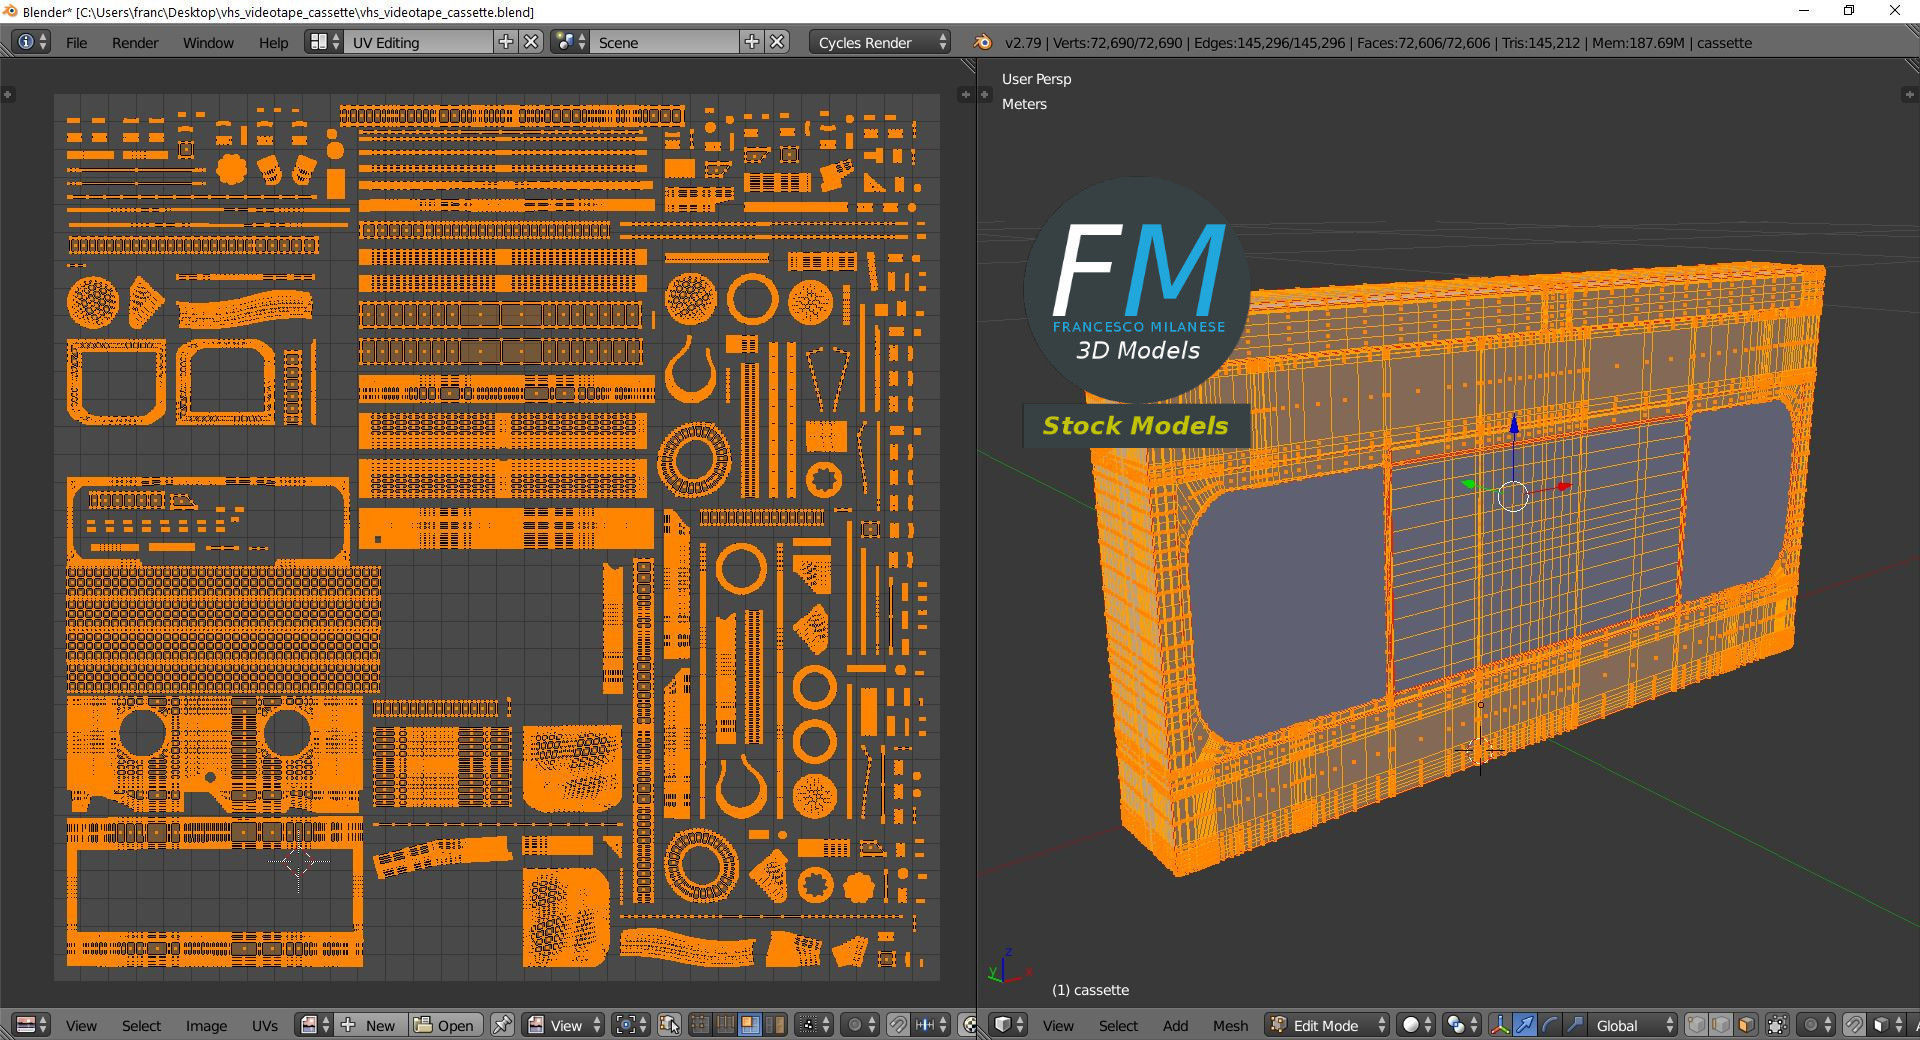
Task: Open the Render menu
Action: [135, 43]
